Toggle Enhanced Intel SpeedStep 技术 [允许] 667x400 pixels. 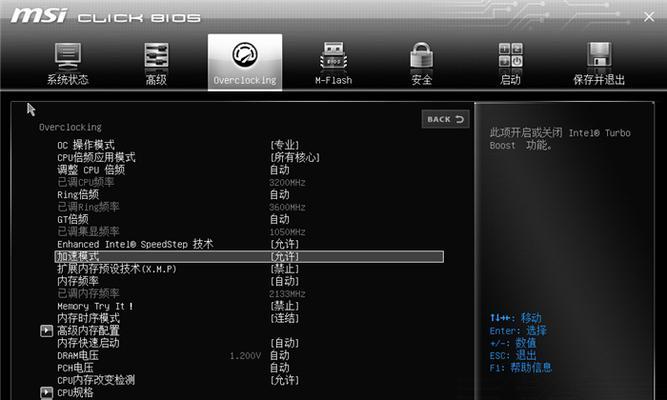point(285,244)
